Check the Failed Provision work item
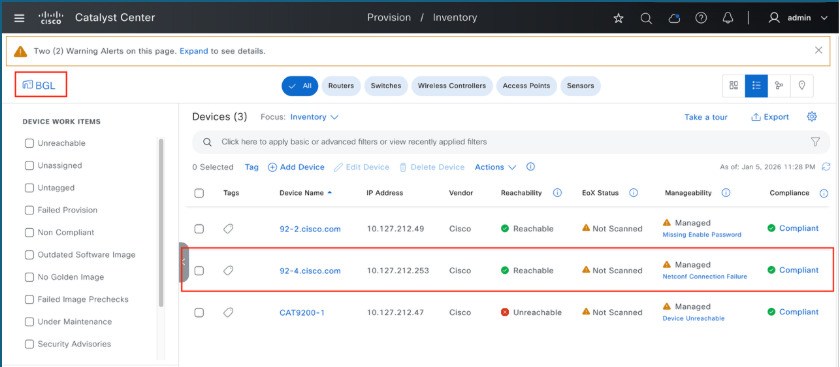Image resolution: width=840 pixels, height=367 pixels. (x=29, y=210)
